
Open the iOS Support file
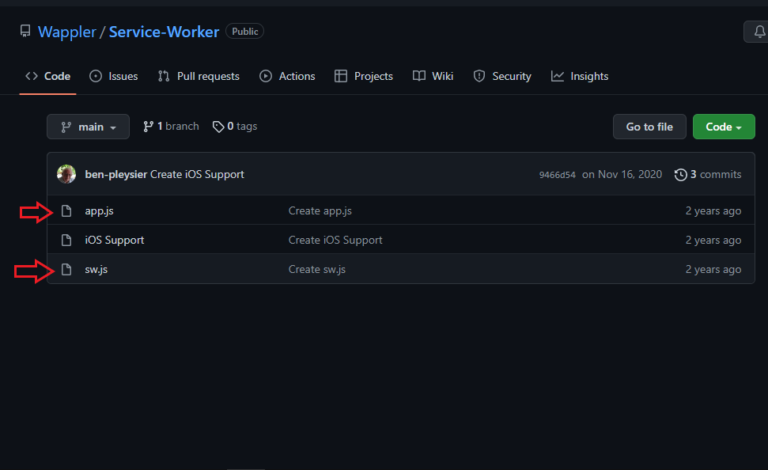coord(114,240)
